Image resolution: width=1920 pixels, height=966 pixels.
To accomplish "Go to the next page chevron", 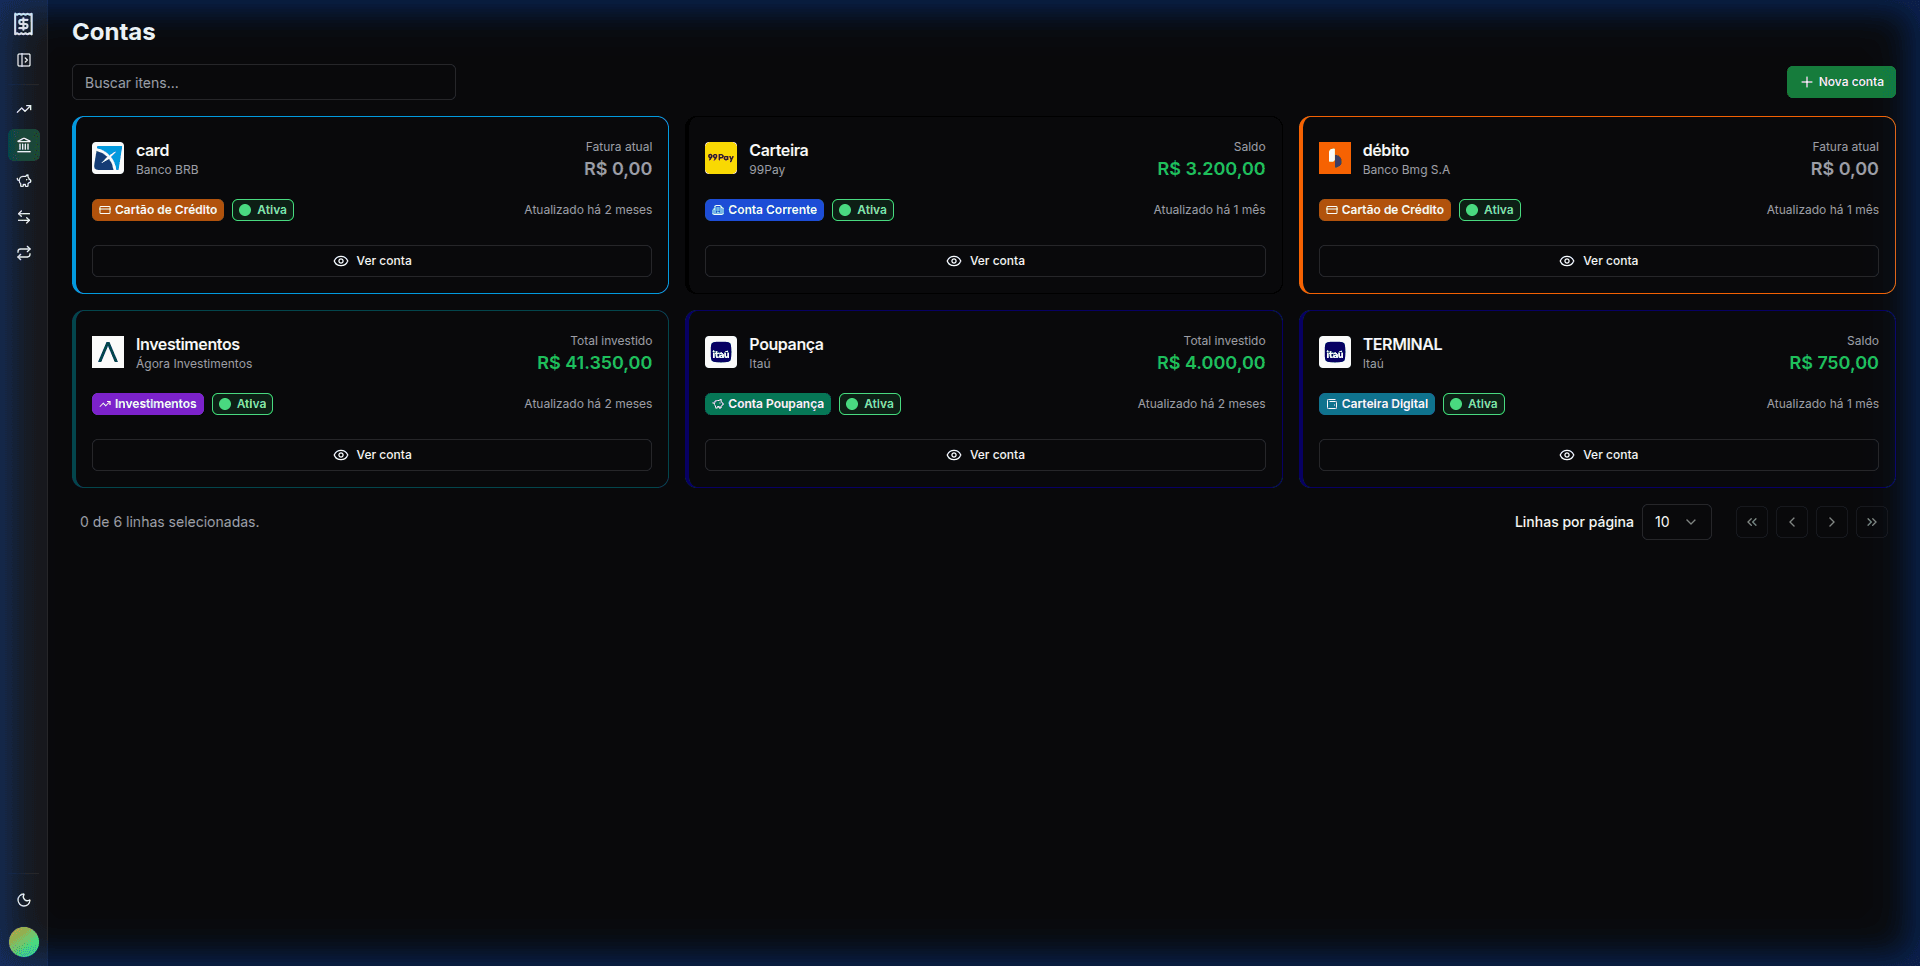I will click(1831, 522).
